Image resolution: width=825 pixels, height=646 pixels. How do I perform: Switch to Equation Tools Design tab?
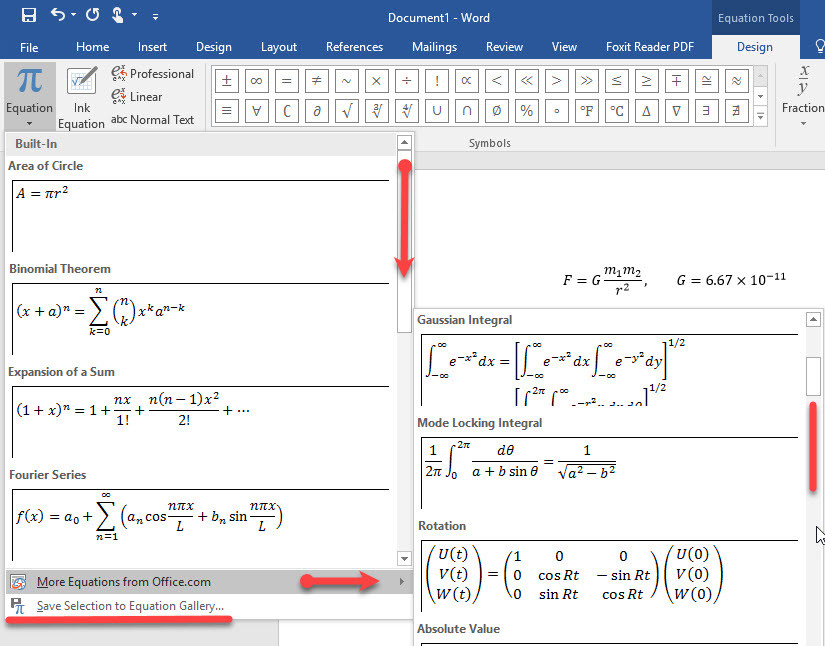pyautogui.click(x=754, y=47)
